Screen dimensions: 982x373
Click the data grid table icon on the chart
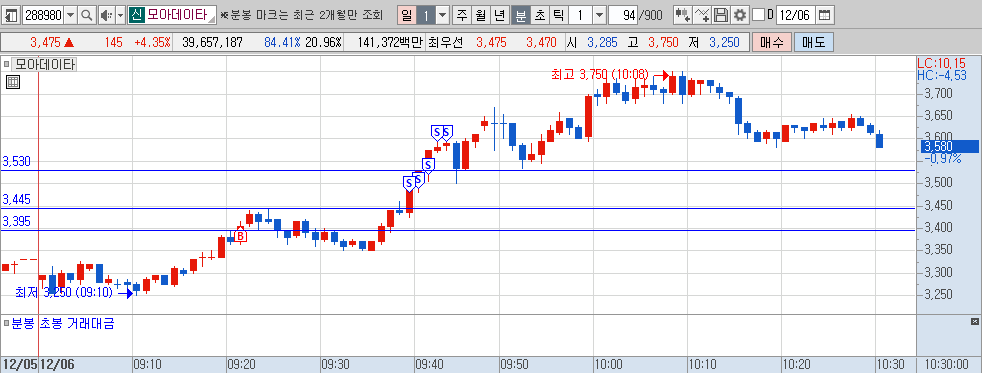click(13, 82)
